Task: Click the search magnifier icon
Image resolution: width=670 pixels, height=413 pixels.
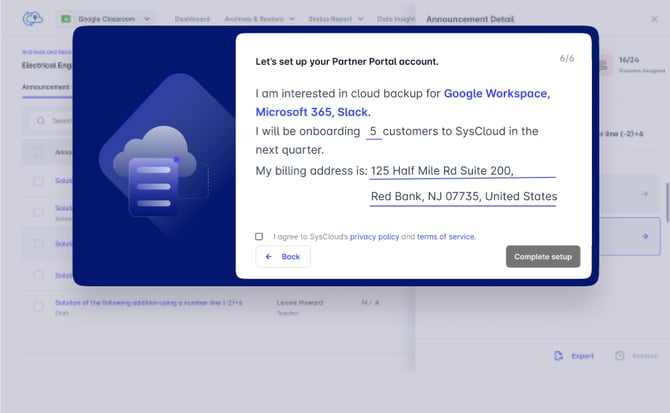Action: (41, 121)
